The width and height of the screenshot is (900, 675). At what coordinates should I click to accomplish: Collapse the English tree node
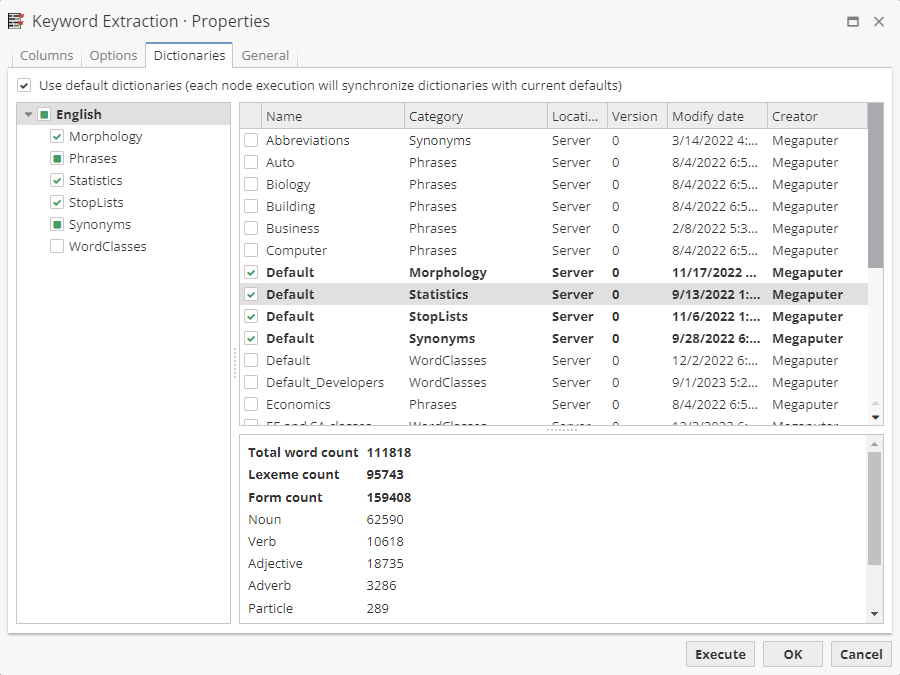tap(28, 115)
